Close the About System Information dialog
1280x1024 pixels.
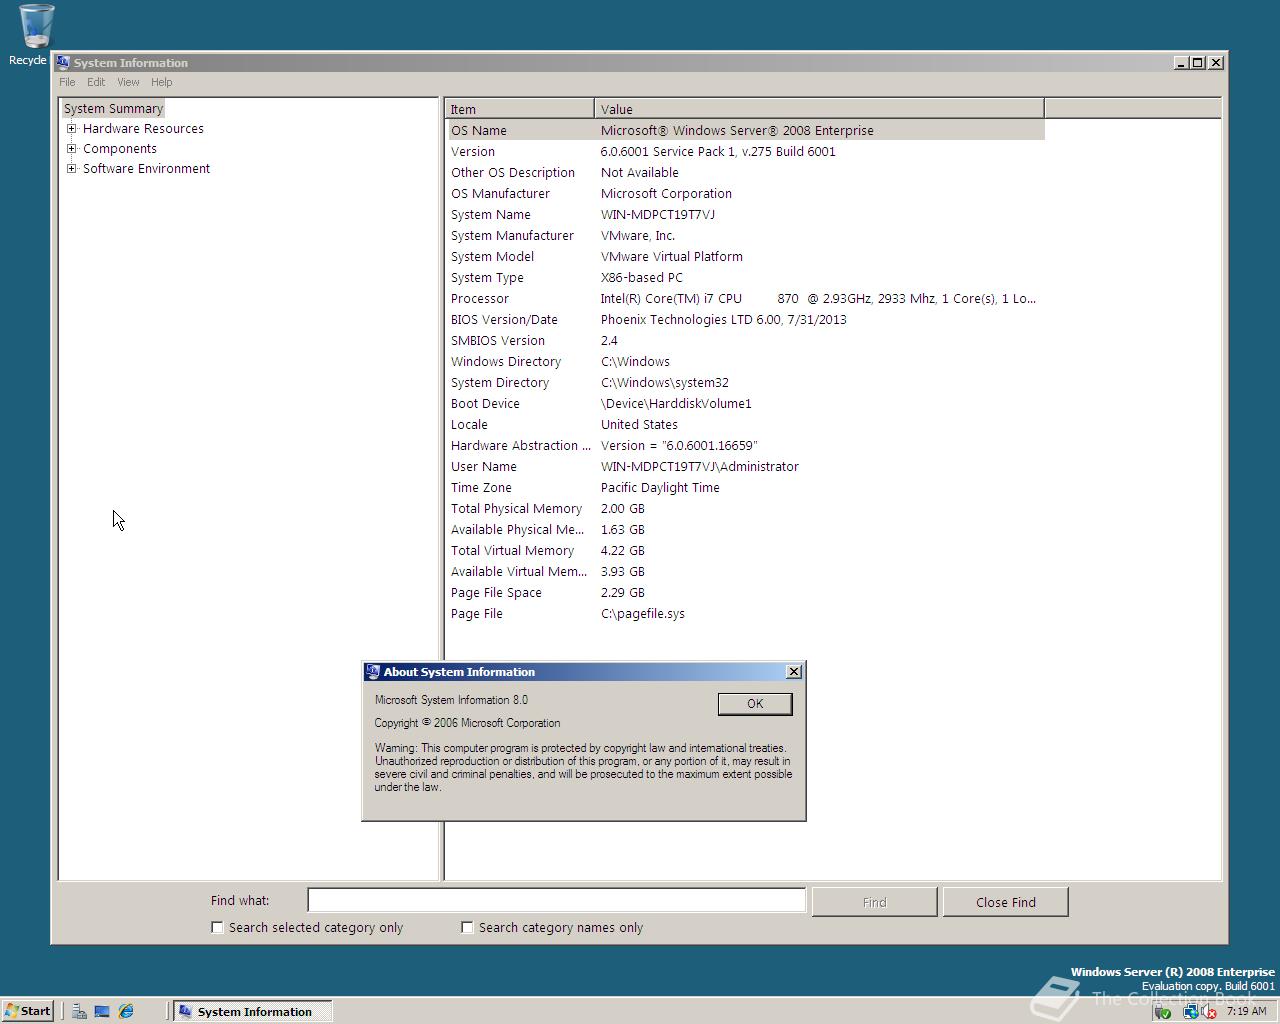[x=794, y=672]
